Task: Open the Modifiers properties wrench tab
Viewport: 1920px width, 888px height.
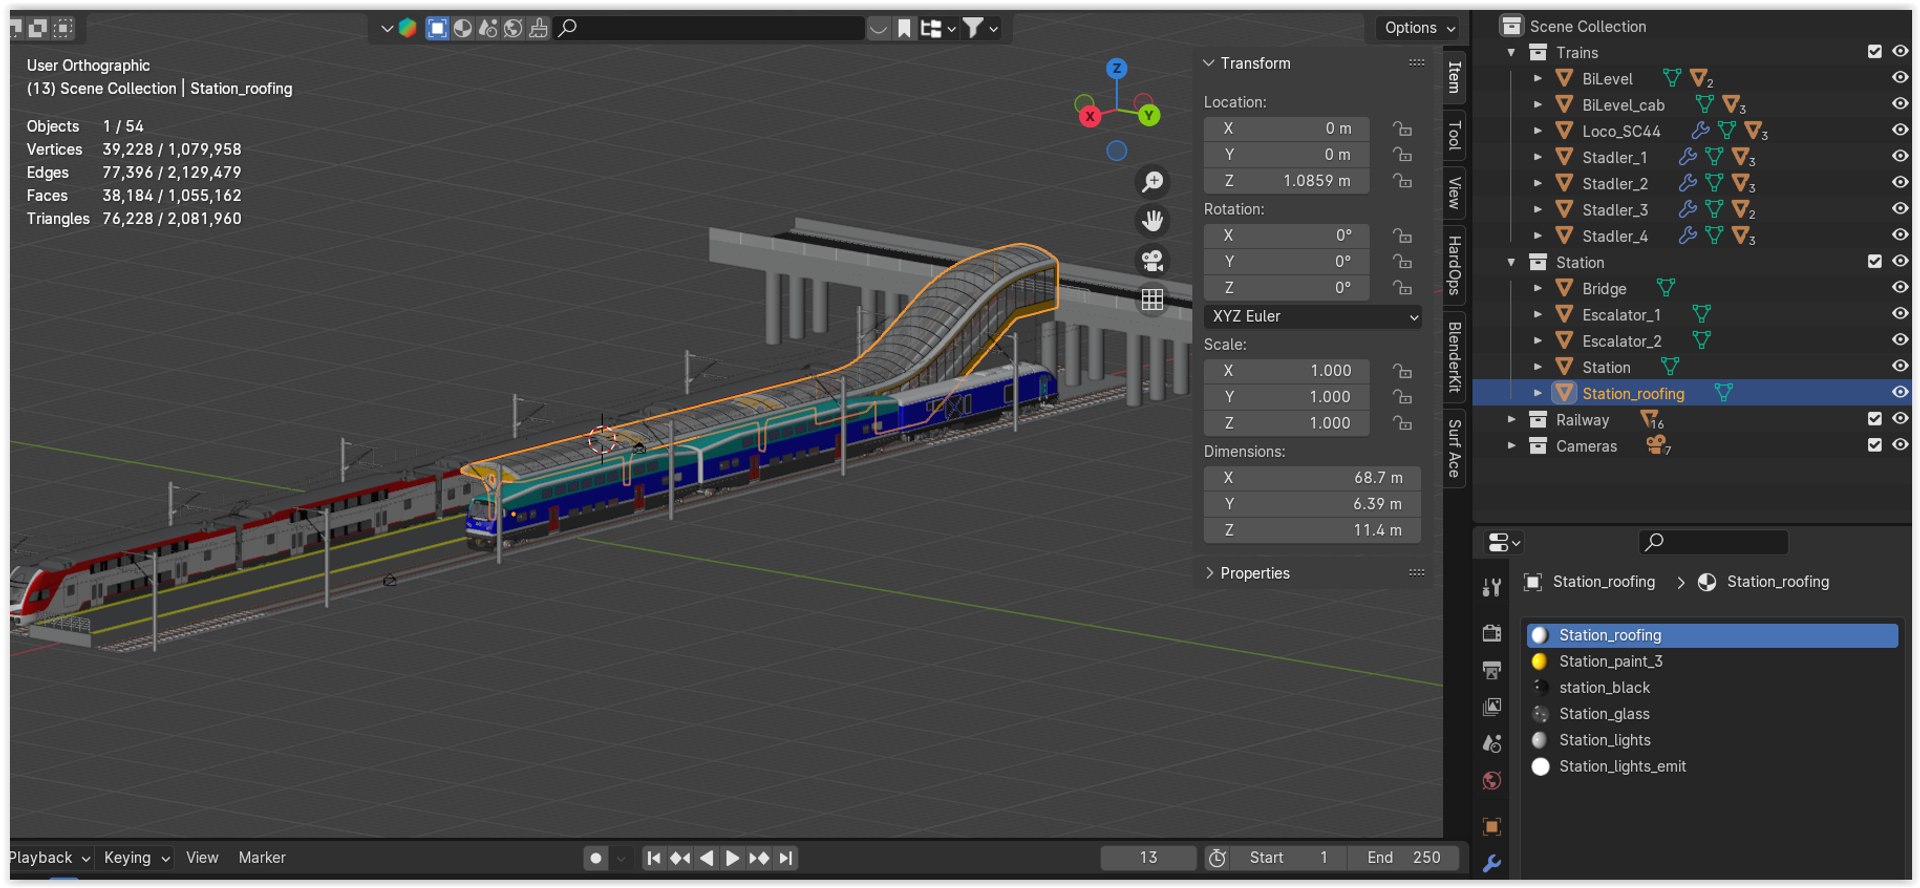Action: click(x=1492, y=864)
